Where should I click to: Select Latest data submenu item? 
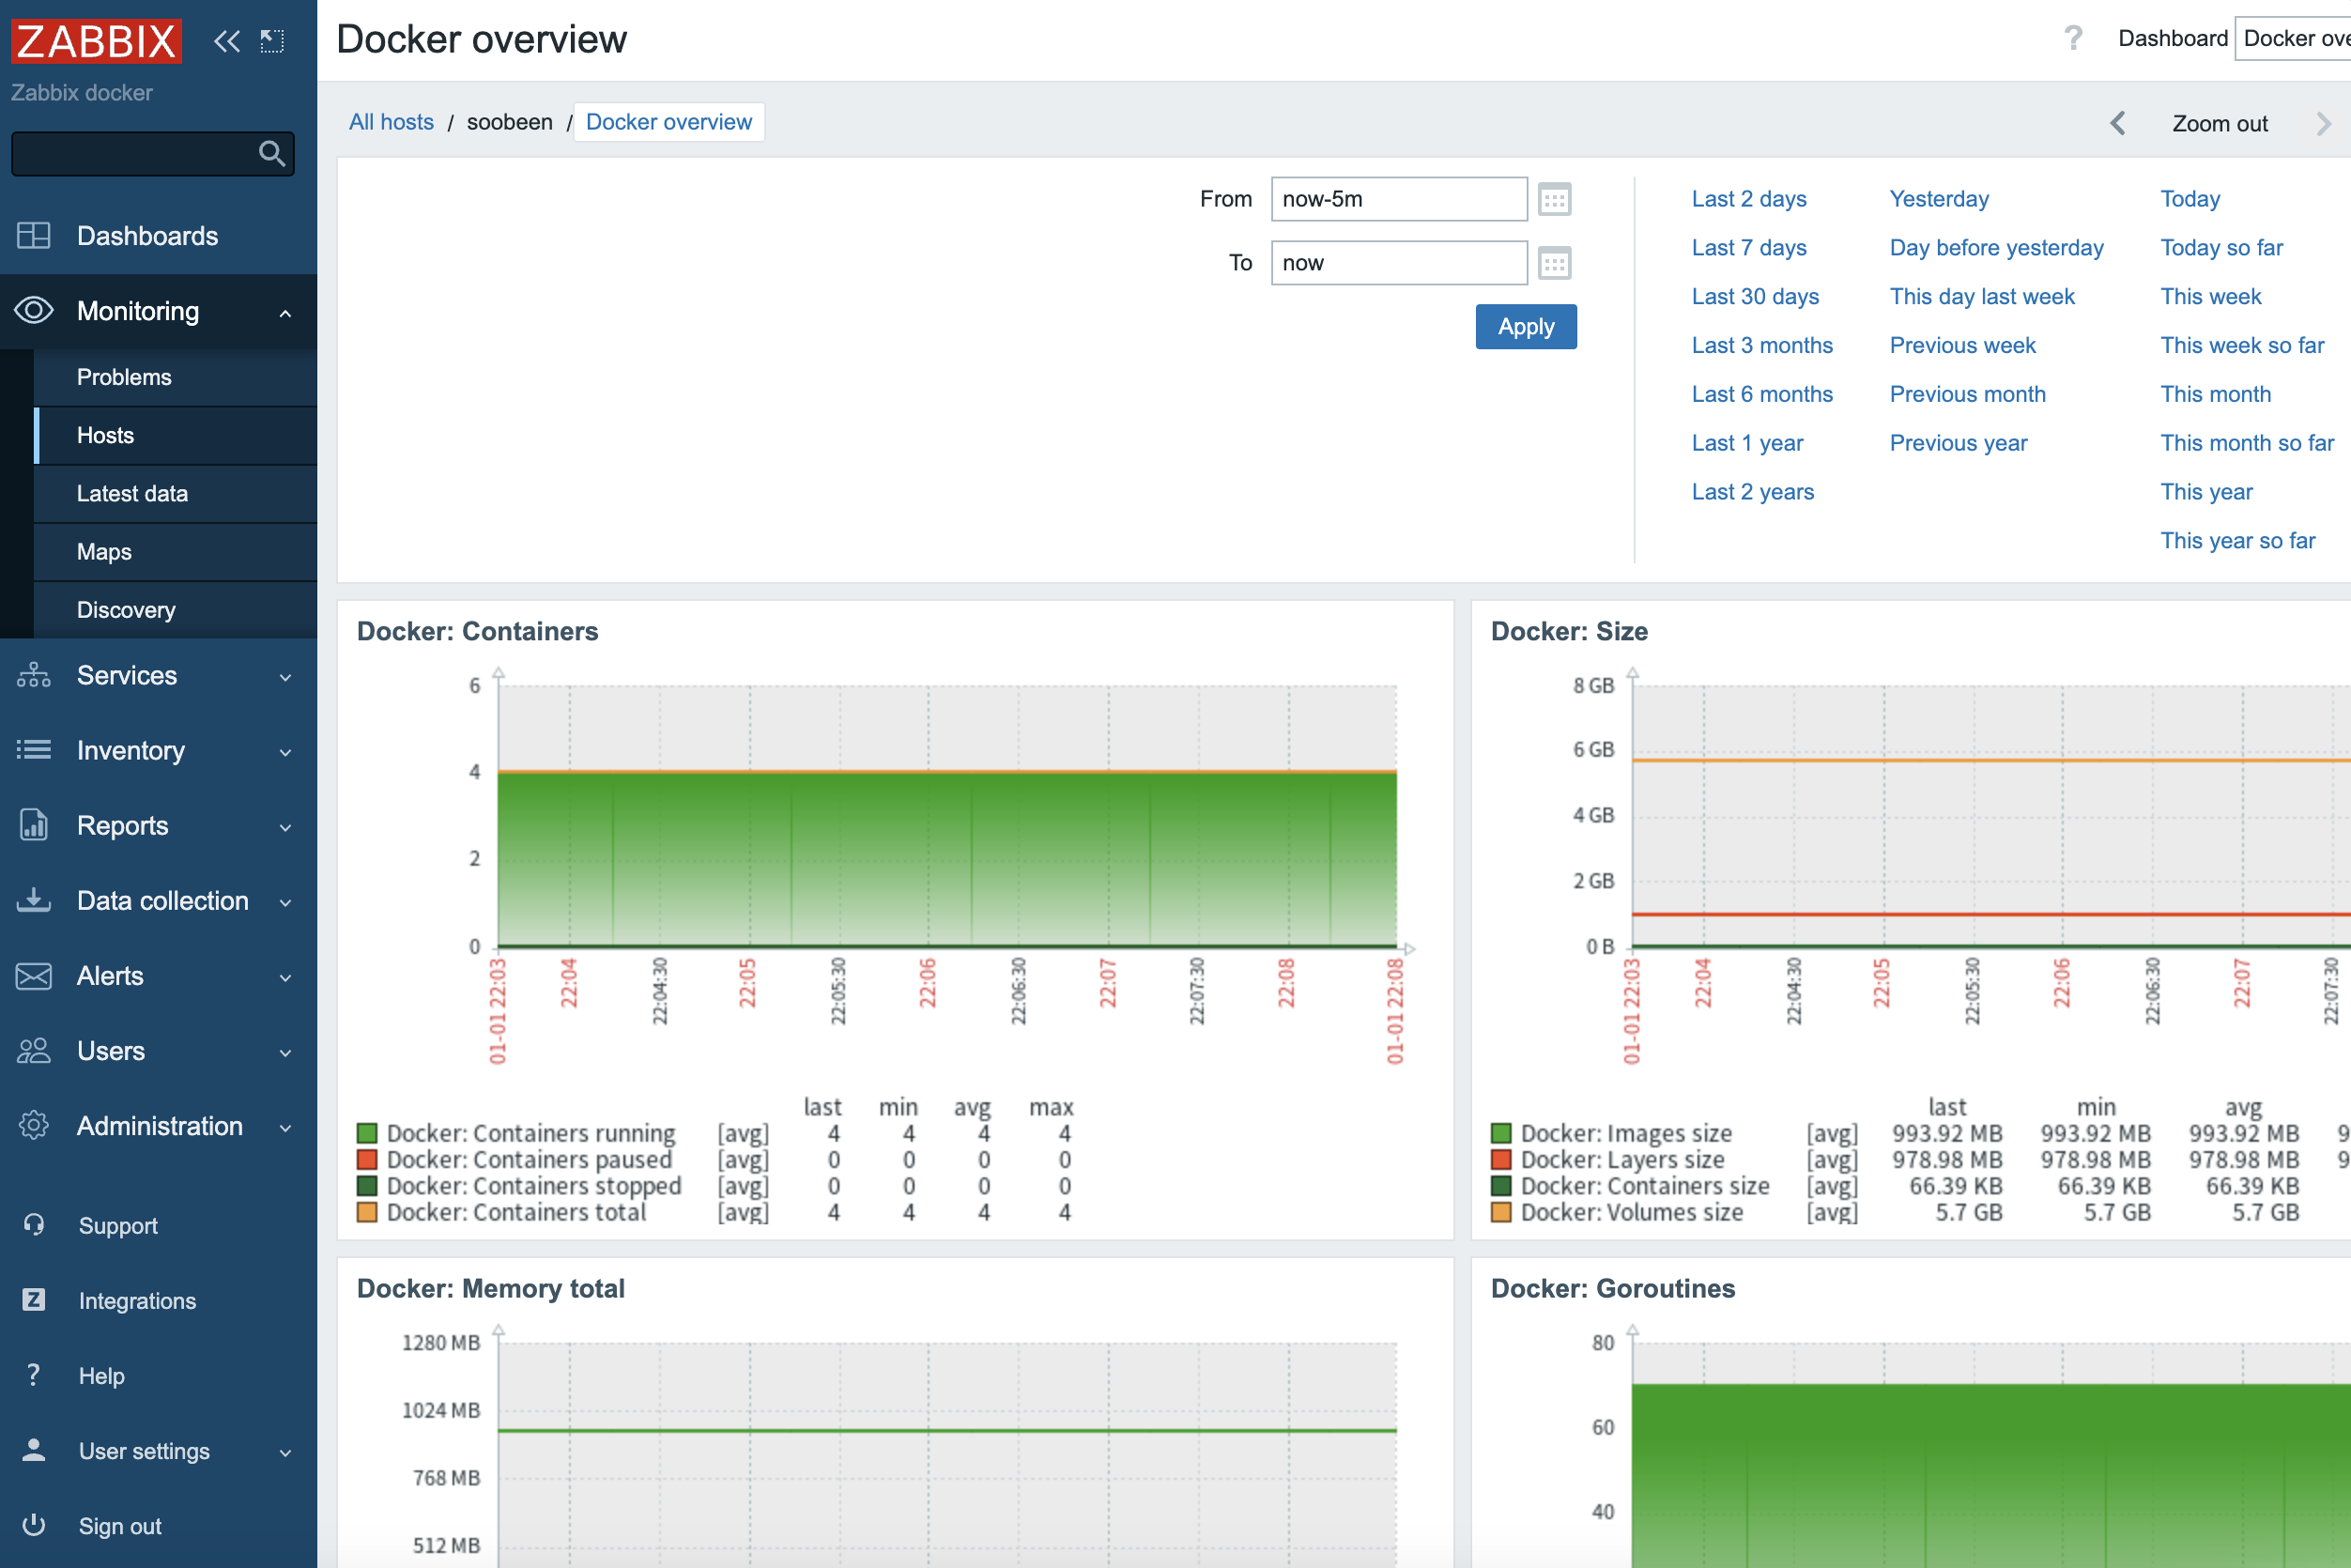pos(132,493)
